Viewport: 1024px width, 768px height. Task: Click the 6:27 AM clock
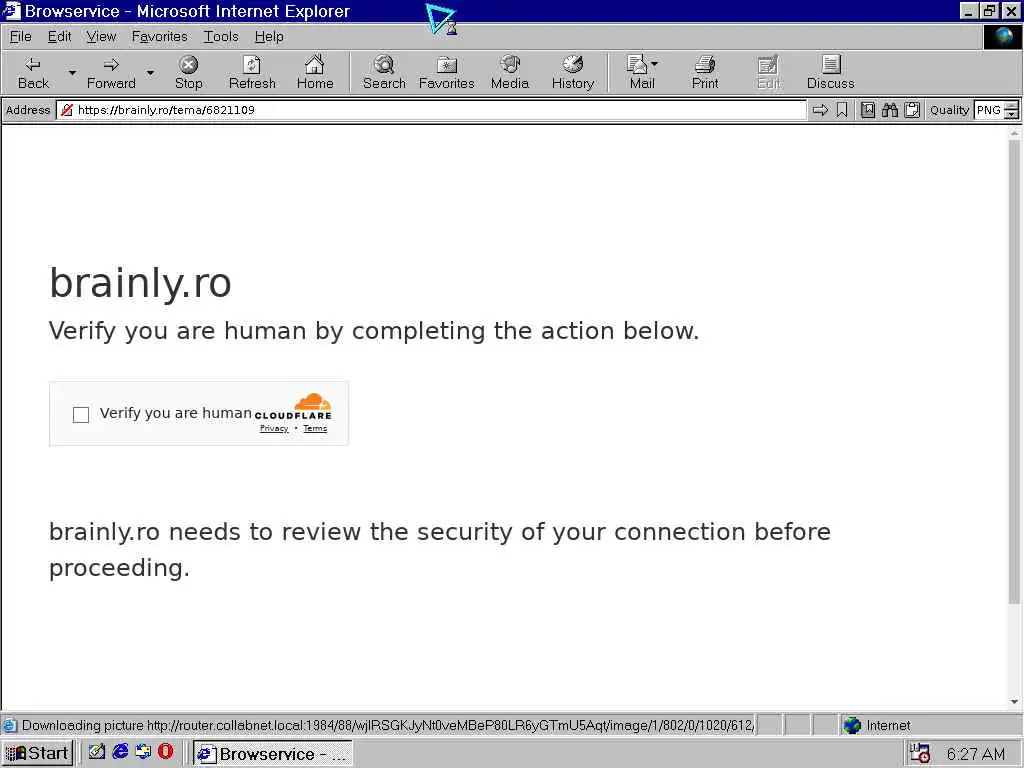coord(976,754)
